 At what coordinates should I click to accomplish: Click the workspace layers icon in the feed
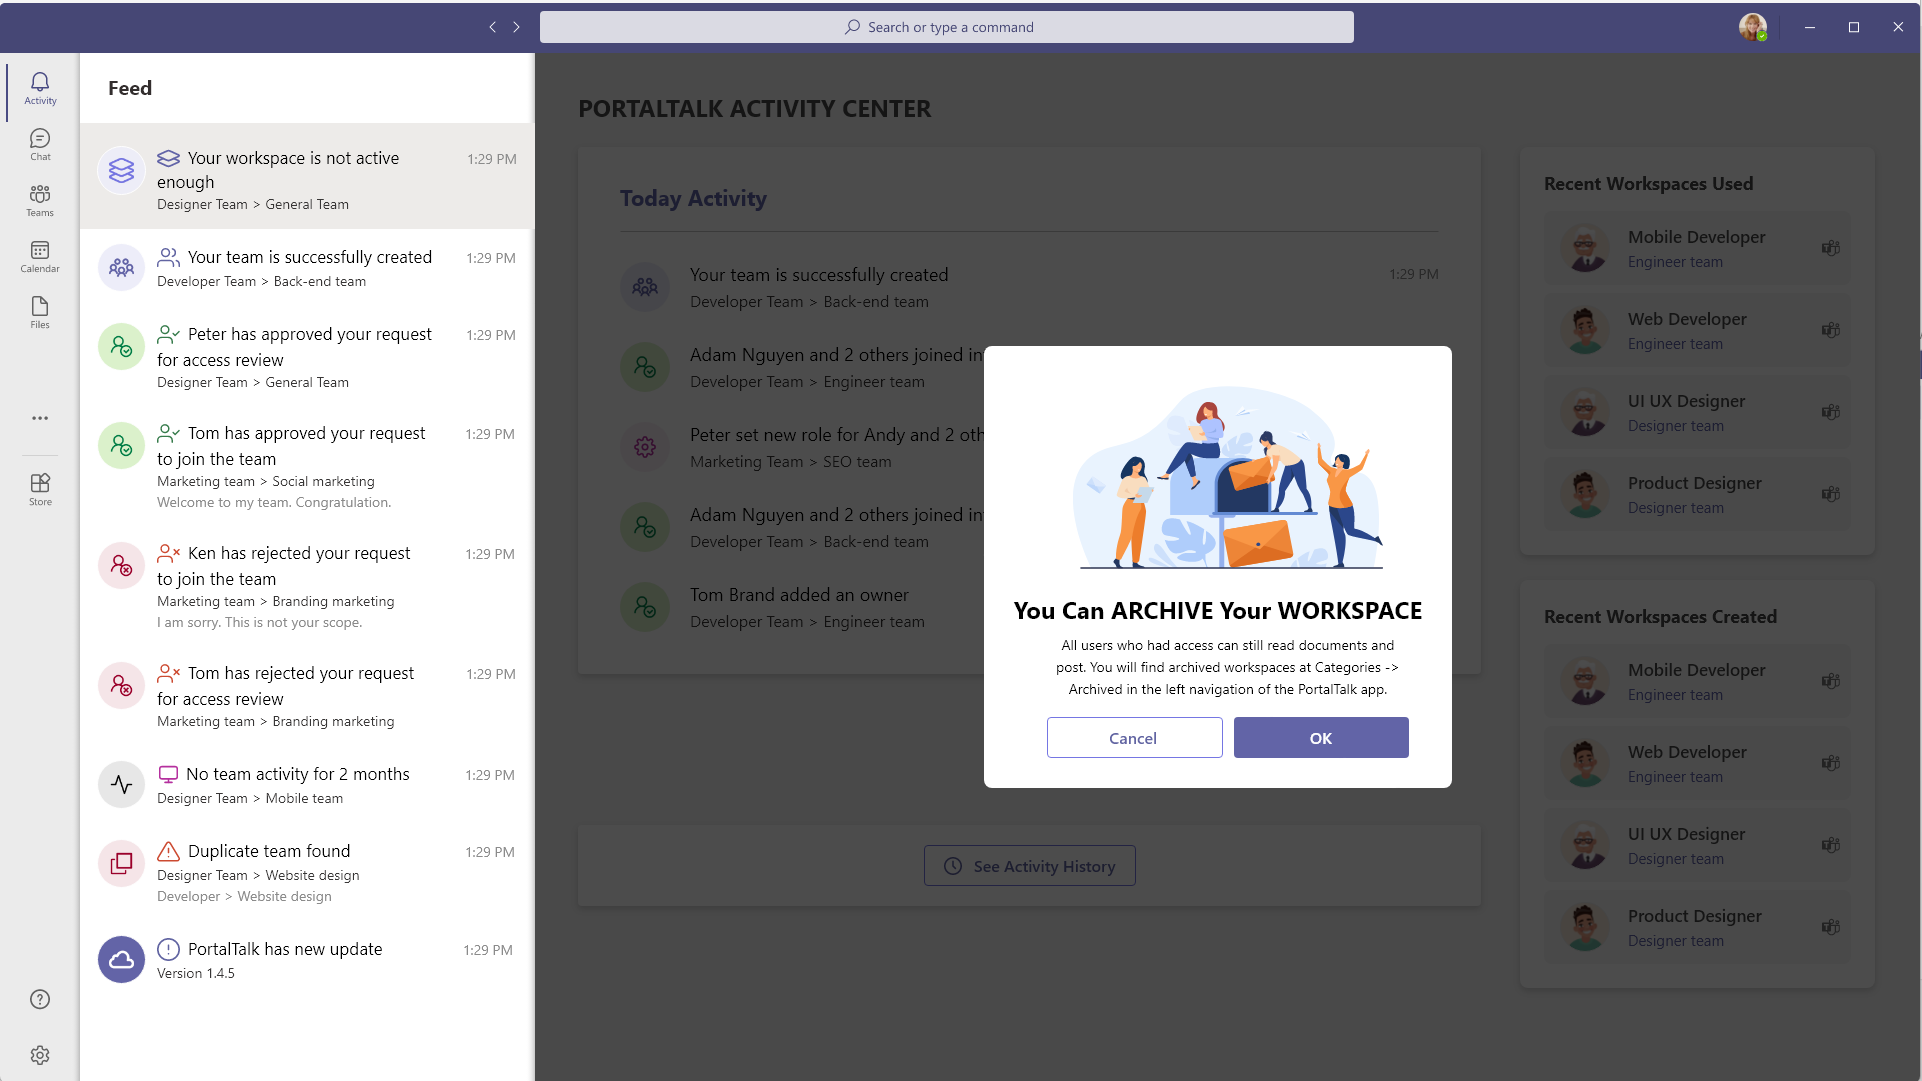pyautogui.click(x=121, y=171)
